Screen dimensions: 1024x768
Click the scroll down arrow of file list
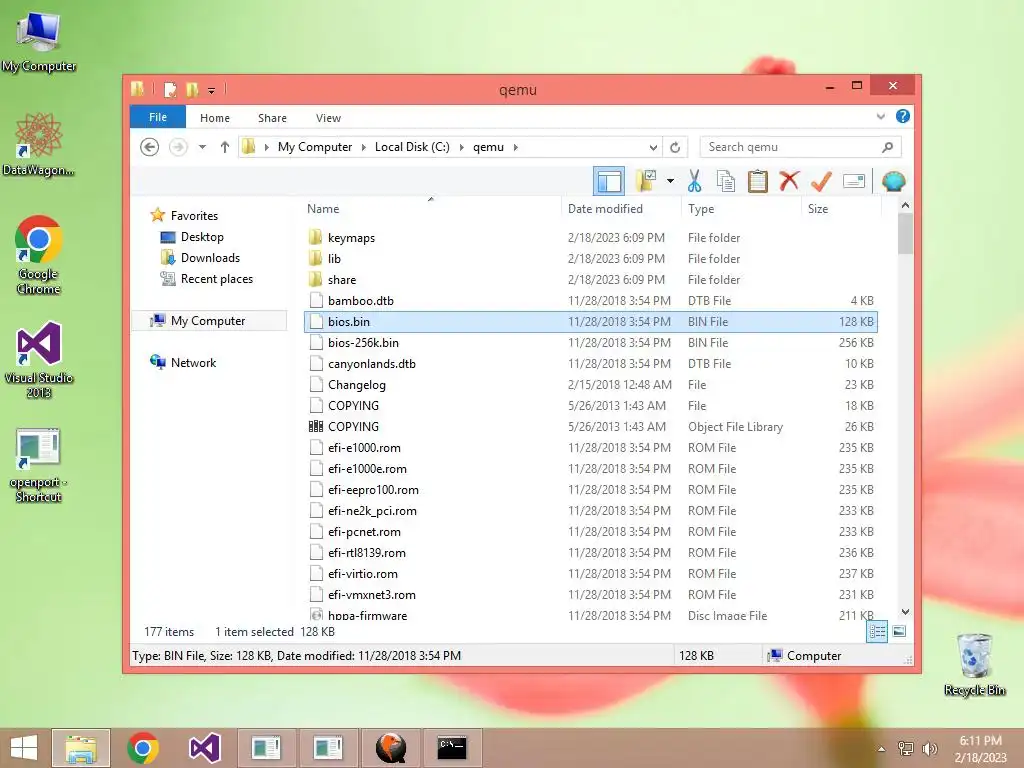coord(905,612)
